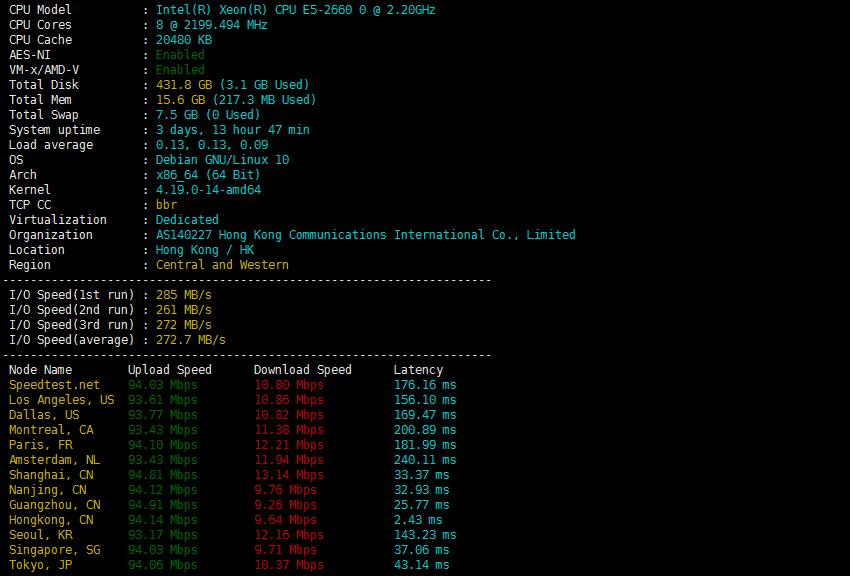This screenshot has height=576, width=850.
Task: Click the Enabled status next to AES-NI
Action: [180, 55]
